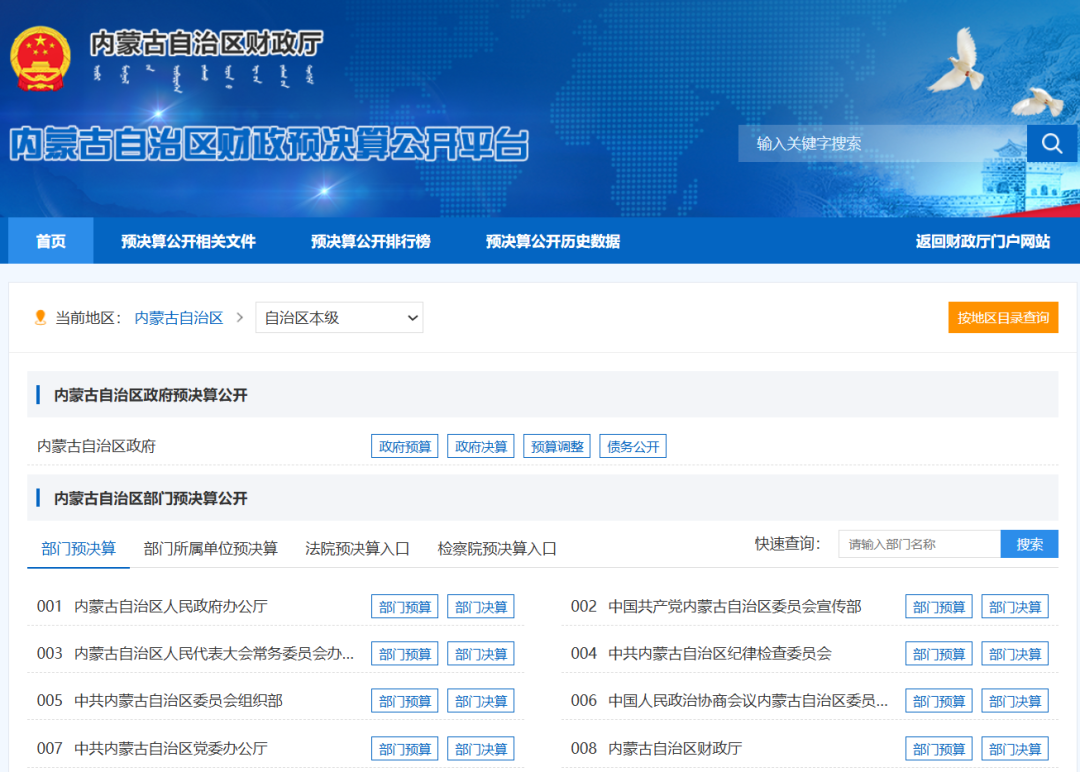
Task: Click 返回财政厅门户网站 link
Action: coord(982,241)
